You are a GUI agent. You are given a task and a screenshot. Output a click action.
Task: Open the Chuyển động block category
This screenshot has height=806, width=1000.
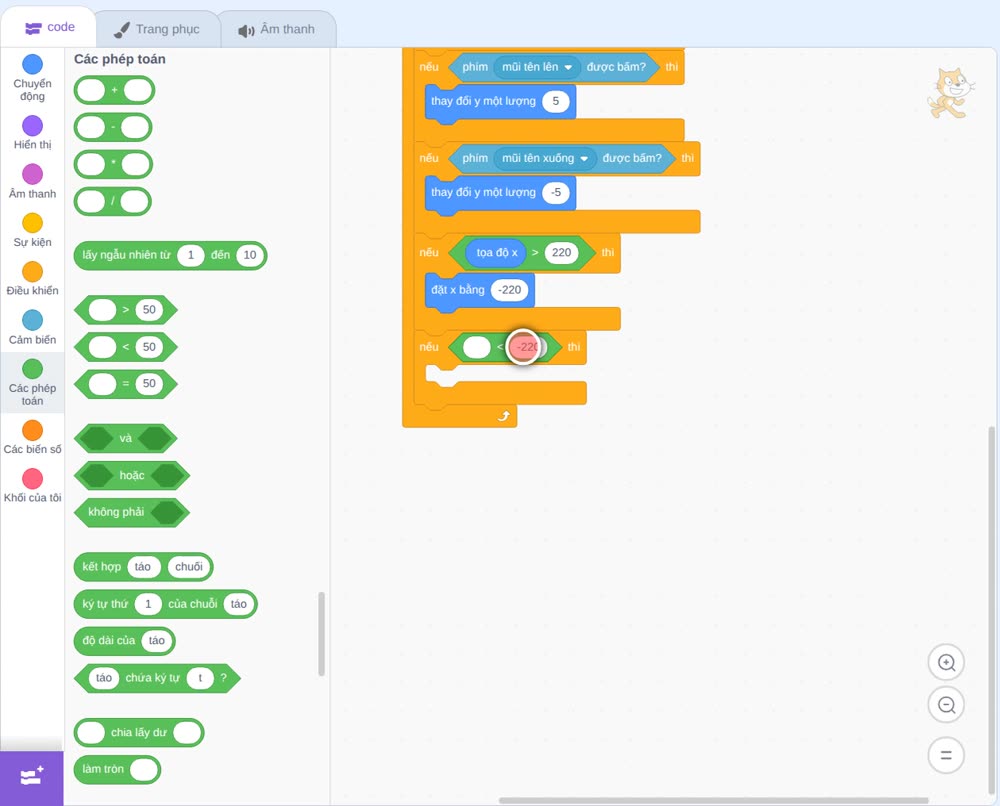pyautogui.click(x=32, y=77)
